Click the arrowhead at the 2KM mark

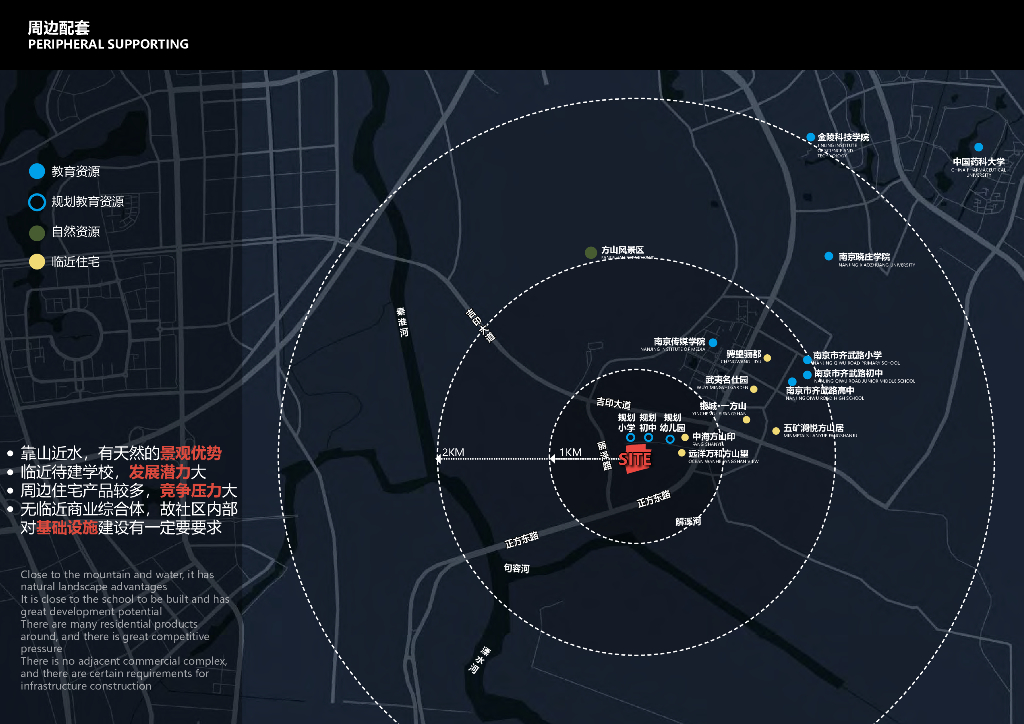[440, 459]
